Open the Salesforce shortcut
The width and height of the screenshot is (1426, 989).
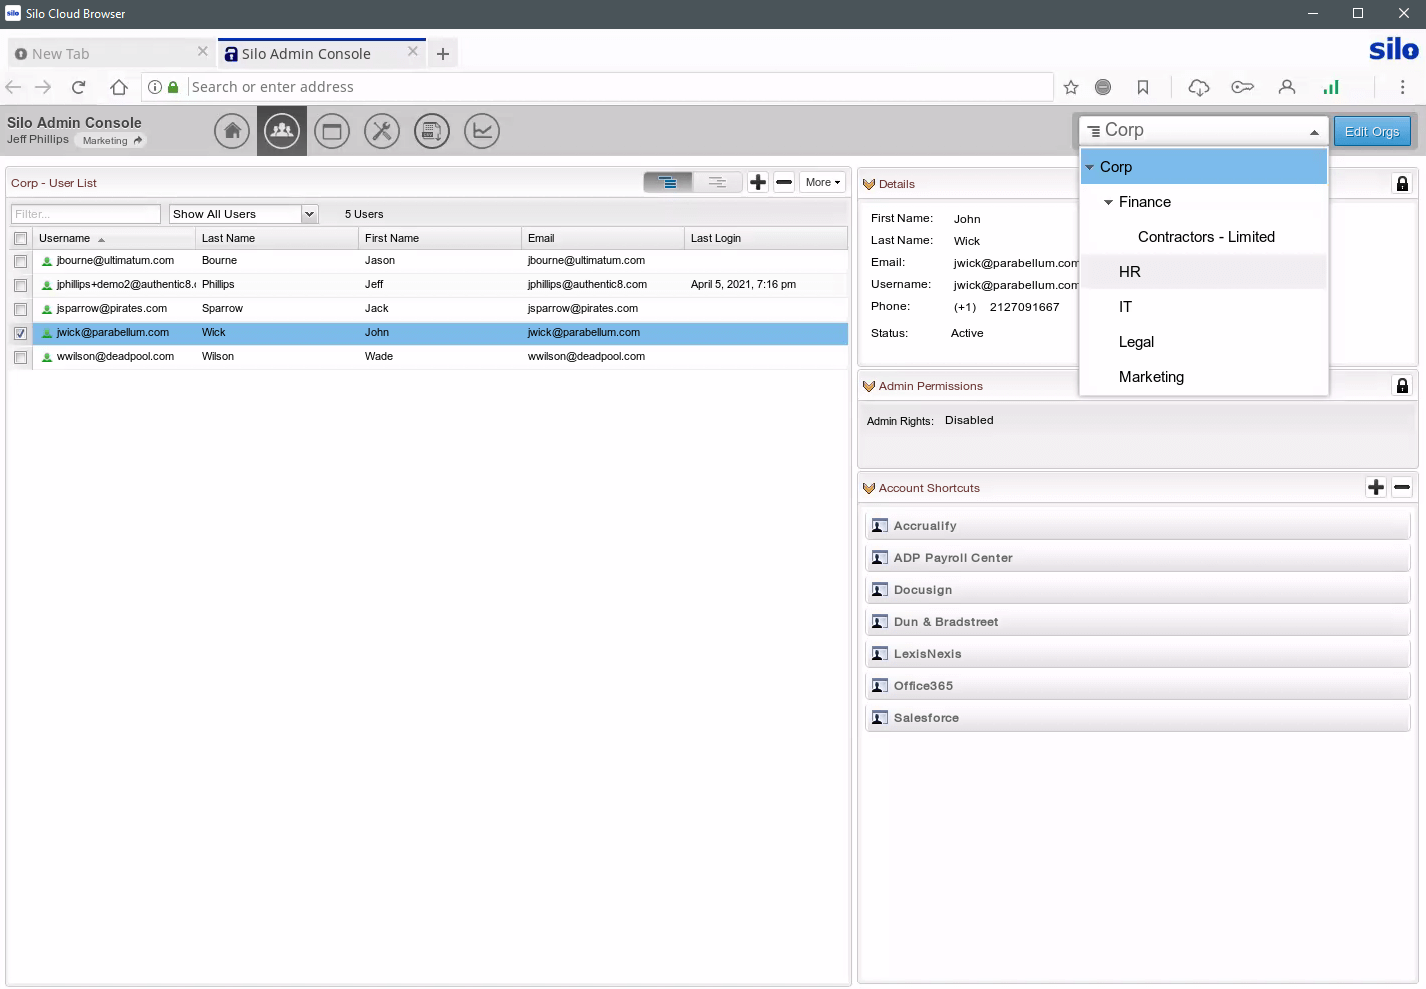[x=1137, y=718]
